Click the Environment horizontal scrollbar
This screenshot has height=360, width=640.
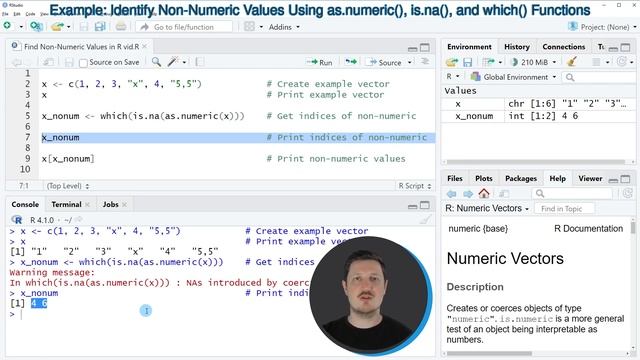(x=536, y=162)
